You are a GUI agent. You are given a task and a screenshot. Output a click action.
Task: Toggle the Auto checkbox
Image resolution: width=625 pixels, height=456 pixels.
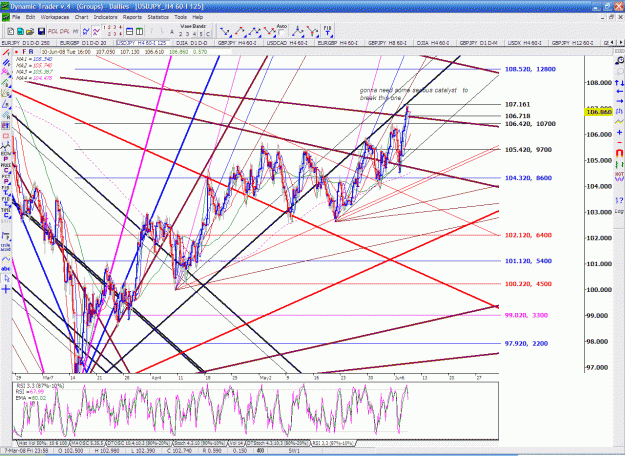pos(281,33)
